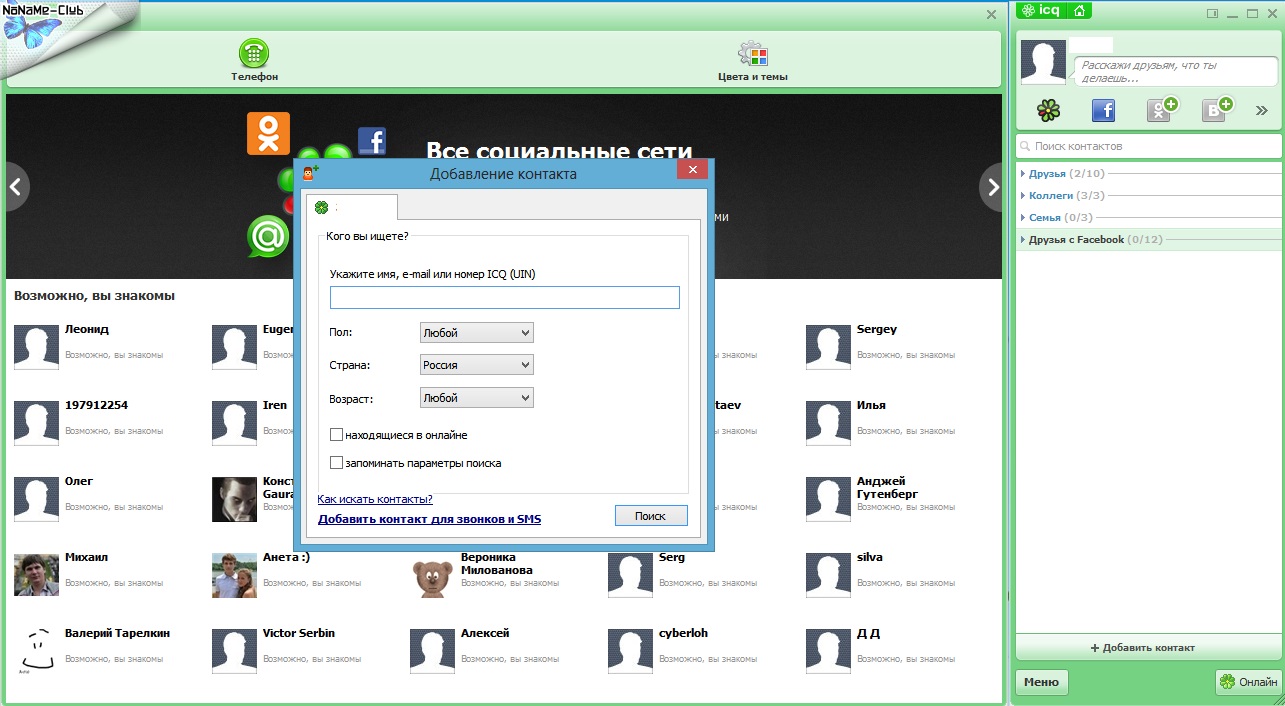
Task: Enable the находящиеся в онлайне checkbox
Action: 336,435
